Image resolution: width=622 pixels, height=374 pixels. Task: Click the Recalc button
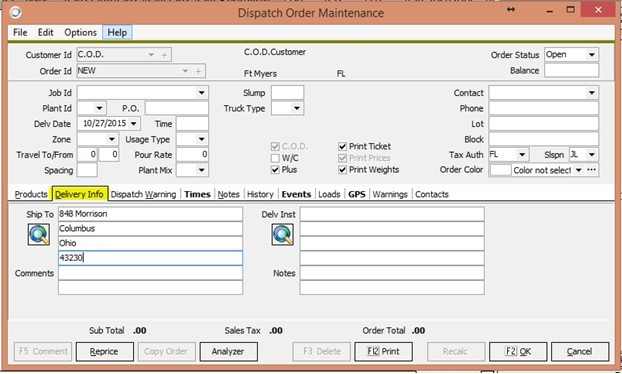click(456, 351)
